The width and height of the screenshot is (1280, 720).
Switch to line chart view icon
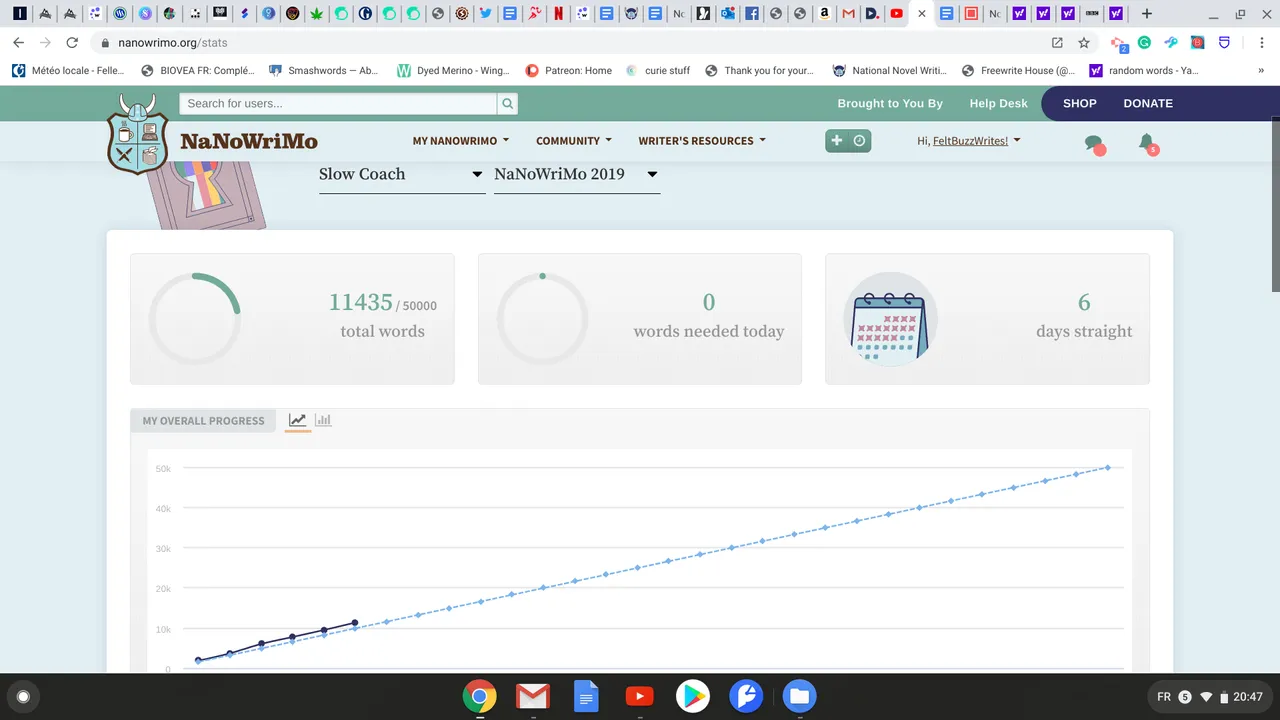click(297, 420)
